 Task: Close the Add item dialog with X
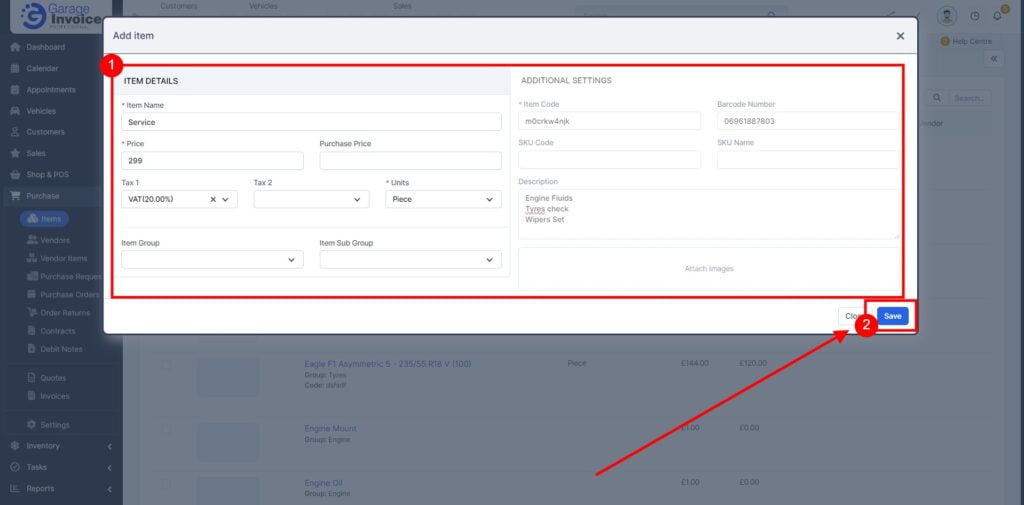tap(900, 36)
